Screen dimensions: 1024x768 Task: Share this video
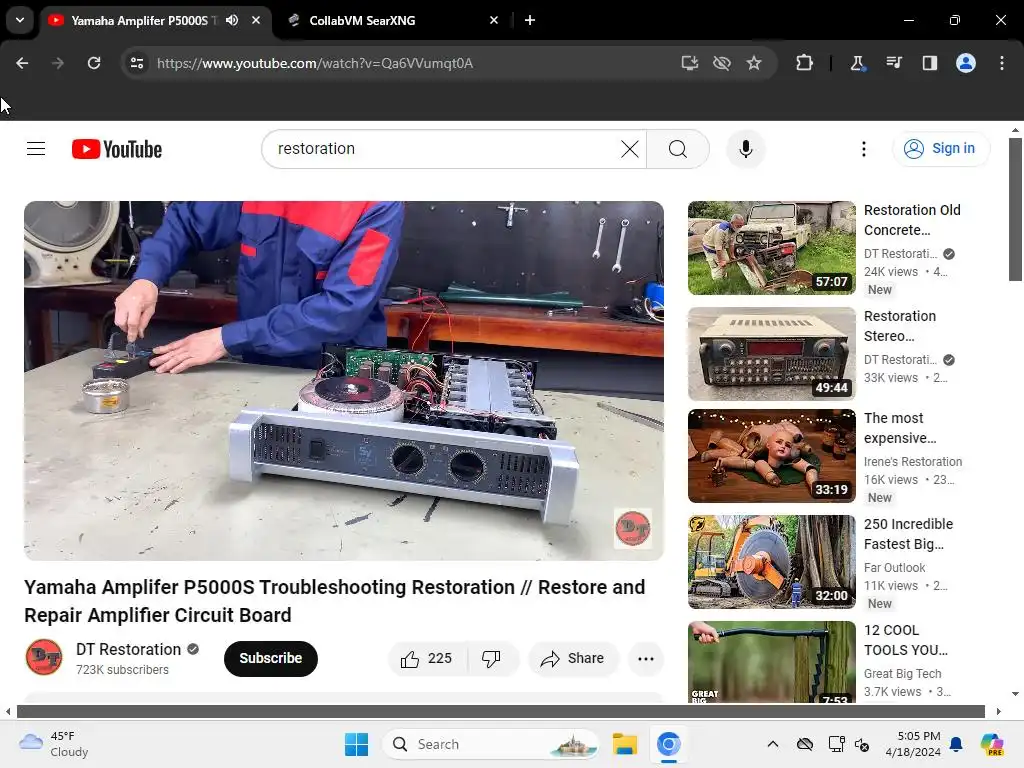pos(573,658)
